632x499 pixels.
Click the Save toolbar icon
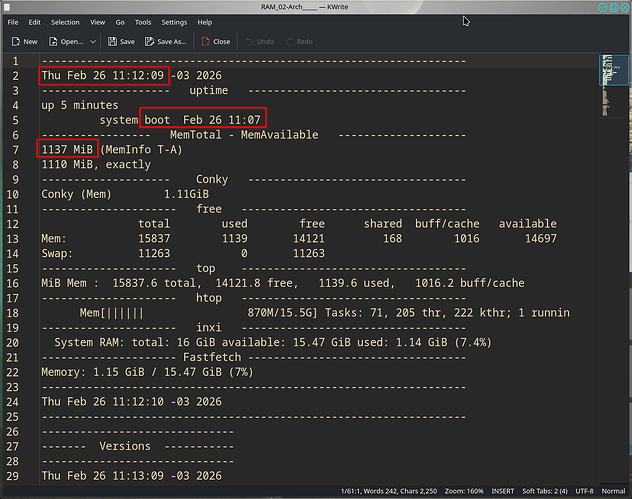click(112, 42)
